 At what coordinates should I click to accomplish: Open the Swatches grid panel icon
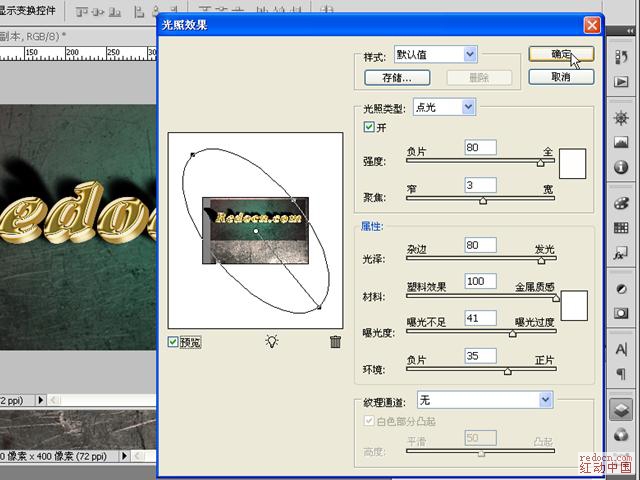621,227
